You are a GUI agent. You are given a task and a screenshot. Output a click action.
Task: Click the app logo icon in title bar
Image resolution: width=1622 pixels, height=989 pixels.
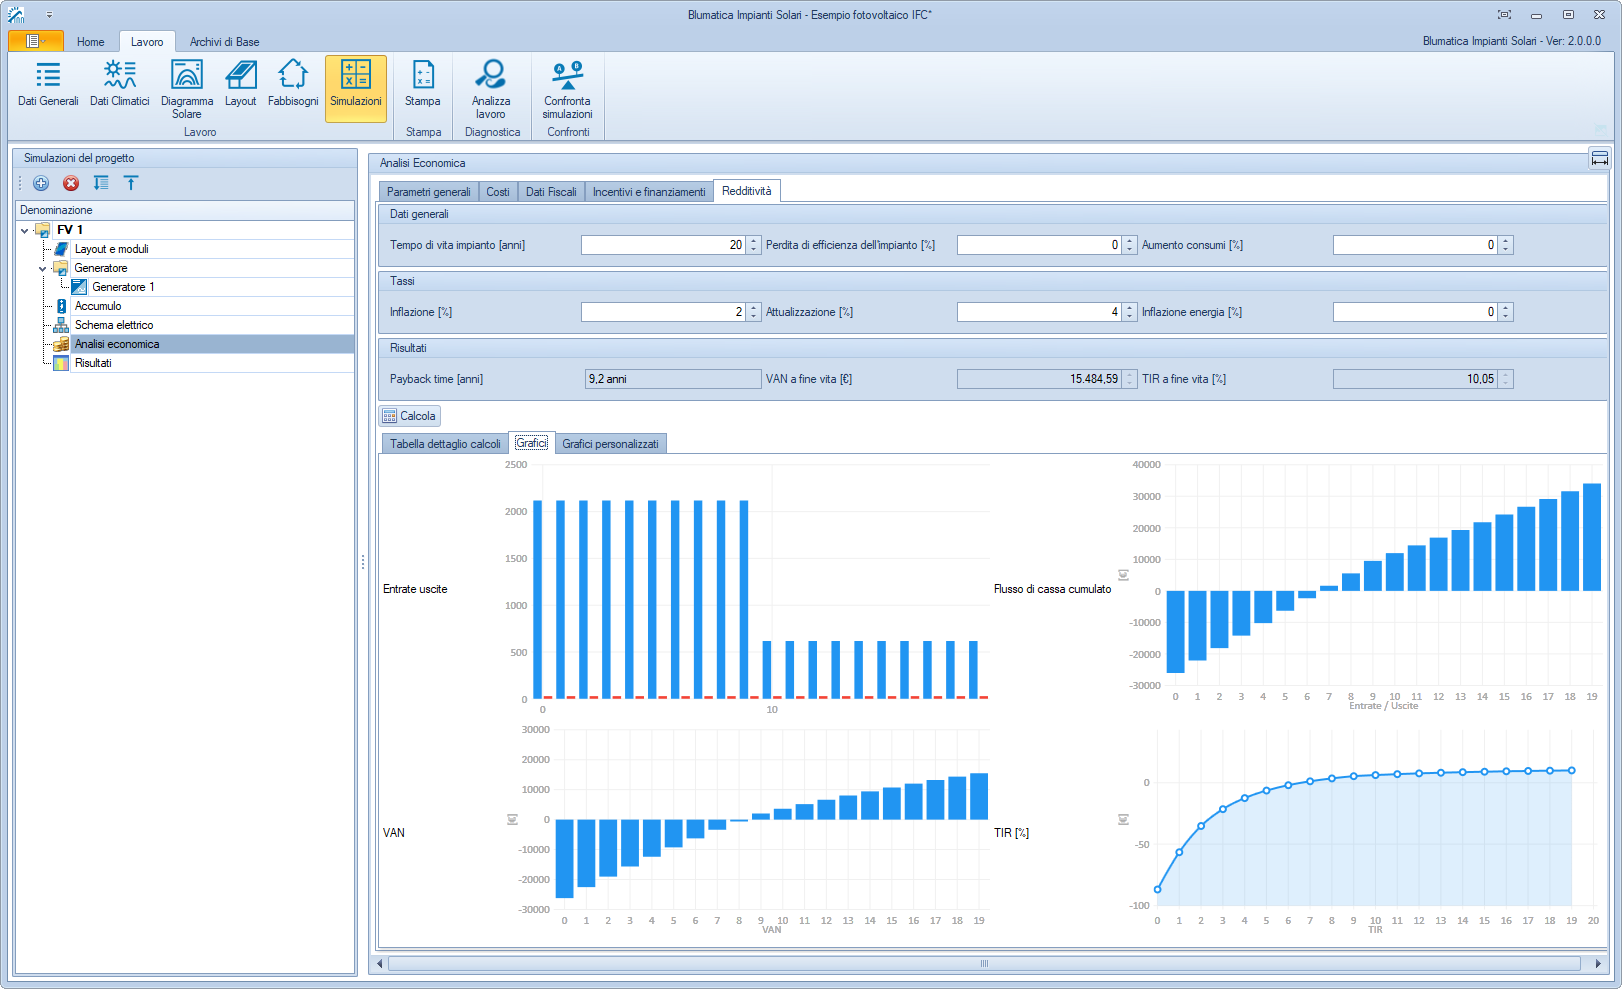pos(16,14)
